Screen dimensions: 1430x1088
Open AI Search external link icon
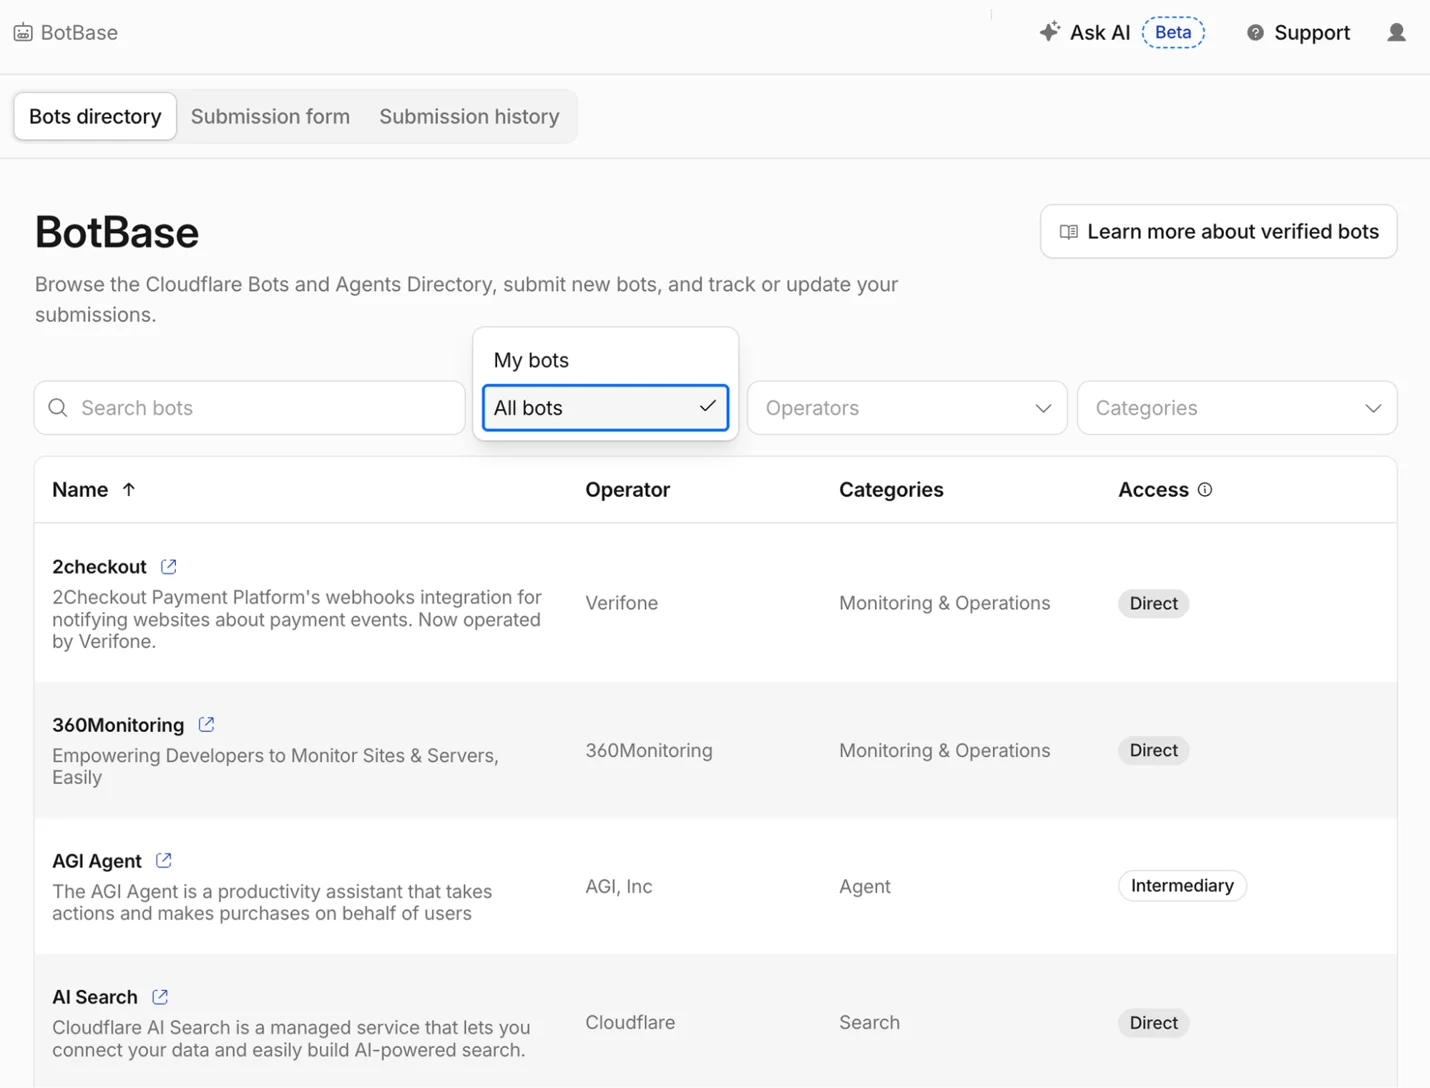(160, 997)
